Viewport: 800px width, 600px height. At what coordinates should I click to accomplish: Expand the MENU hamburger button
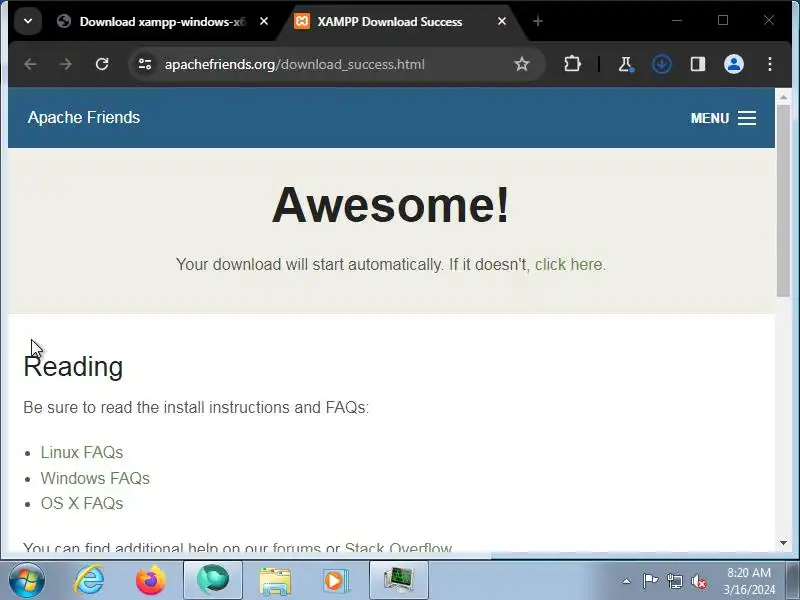point(723,118)
